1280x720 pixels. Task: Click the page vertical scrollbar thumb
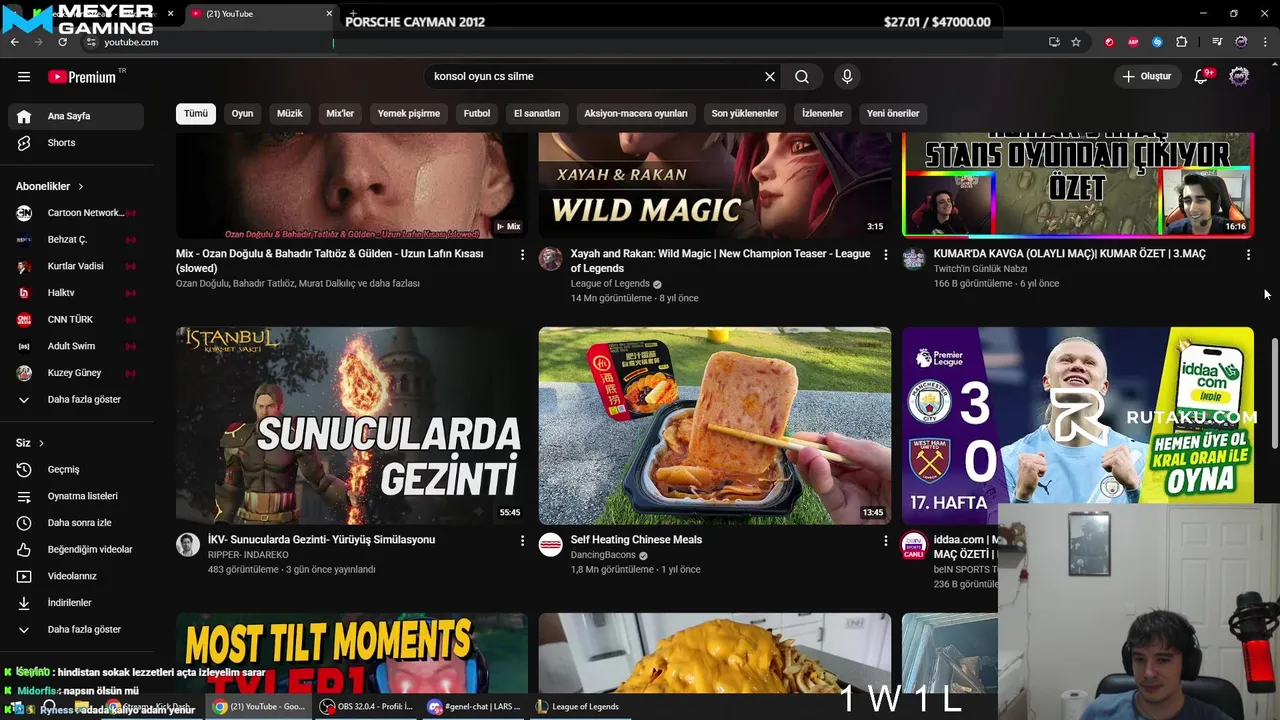[x=1274, y=393]
